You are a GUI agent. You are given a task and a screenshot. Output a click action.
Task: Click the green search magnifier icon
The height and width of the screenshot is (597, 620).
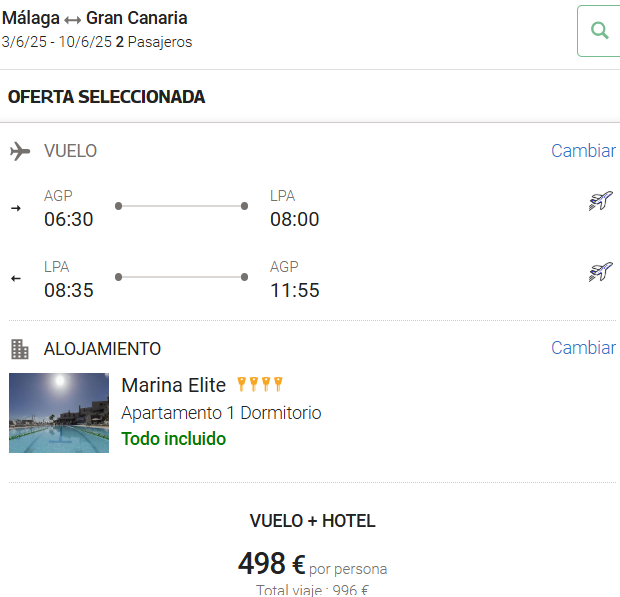pos(599,31)
